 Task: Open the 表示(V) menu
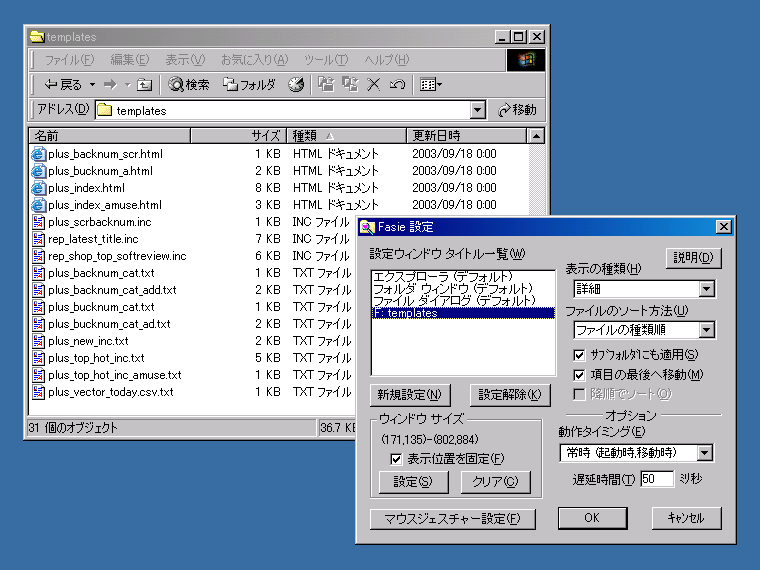pos(185,60)
